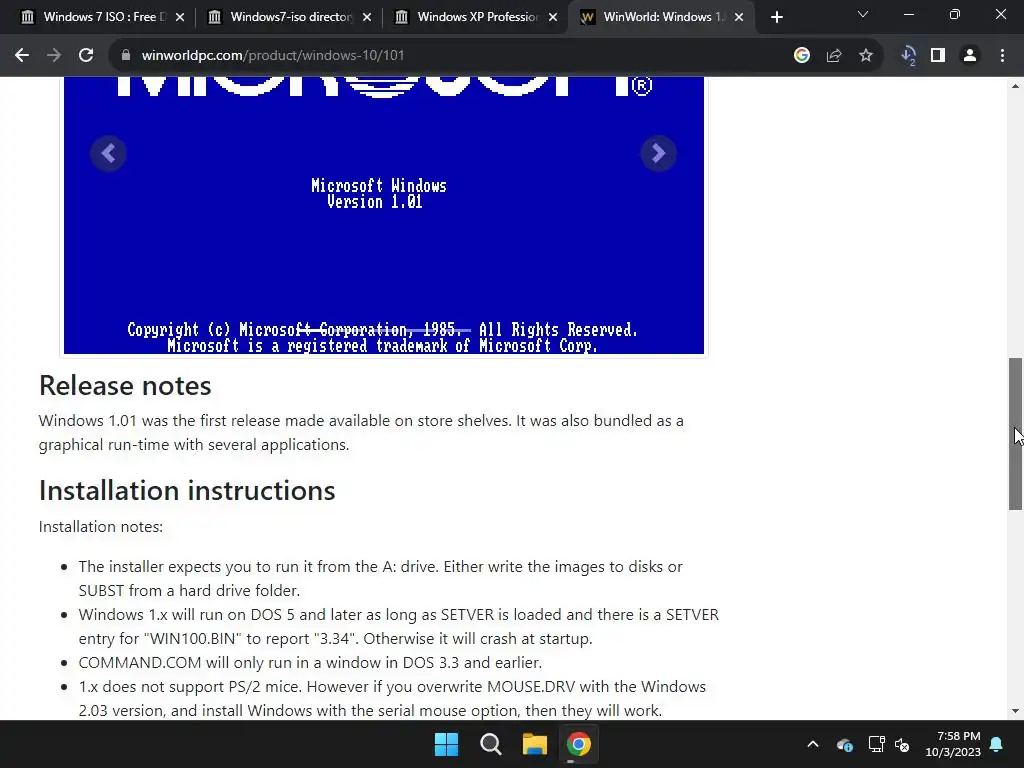The height and width of the screenshot is (768, 1024).
Task: Click the Windows 1.01 screenshot image
Action: click(x=384, y=216)
